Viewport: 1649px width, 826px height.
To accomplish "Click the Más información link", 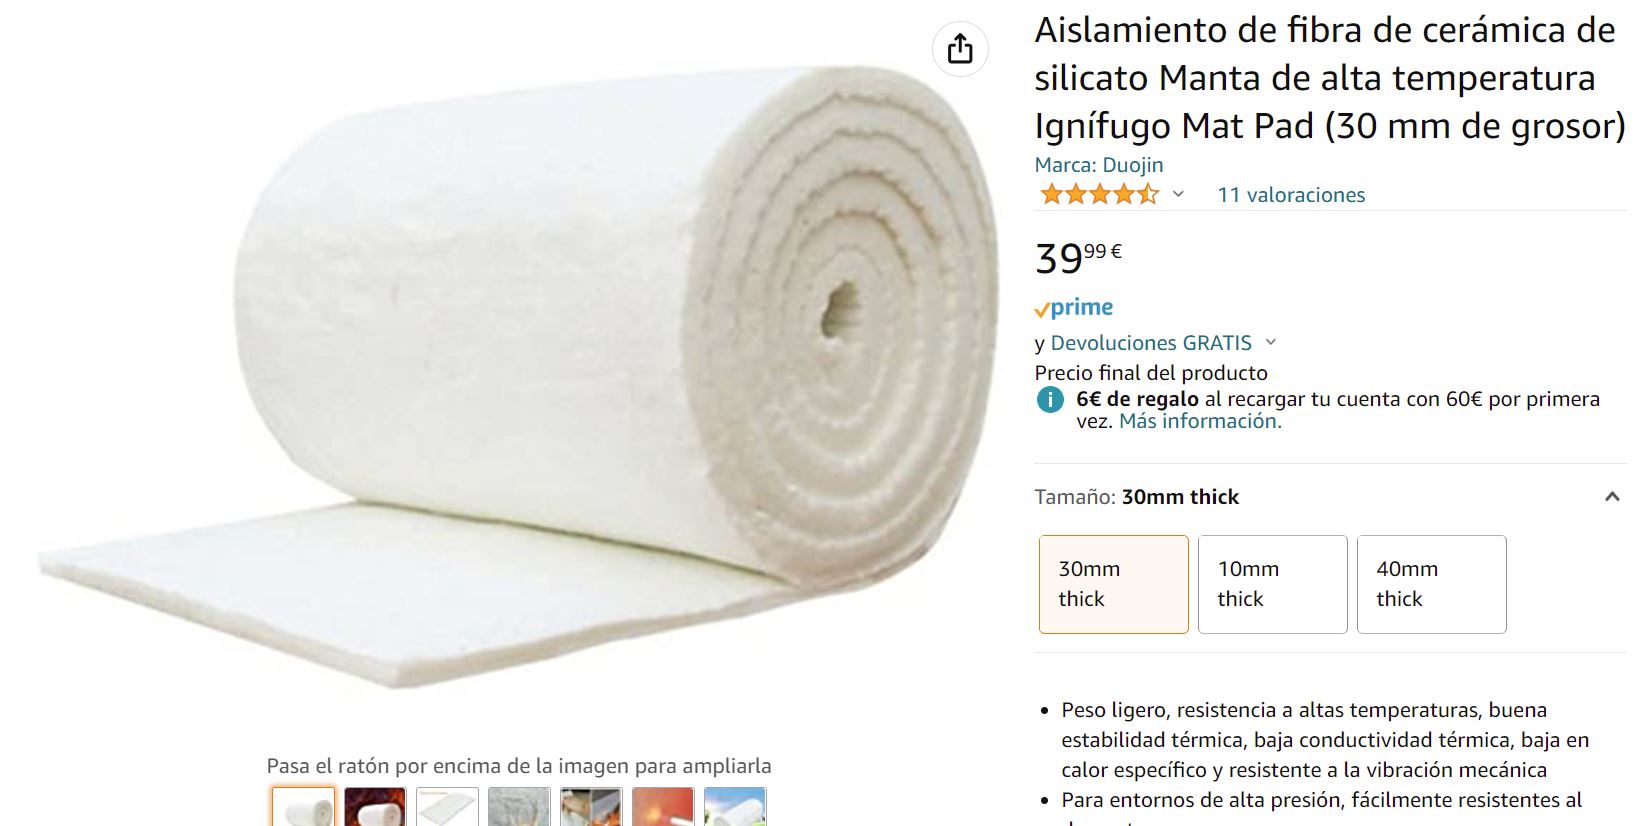I will point(1200,421).
